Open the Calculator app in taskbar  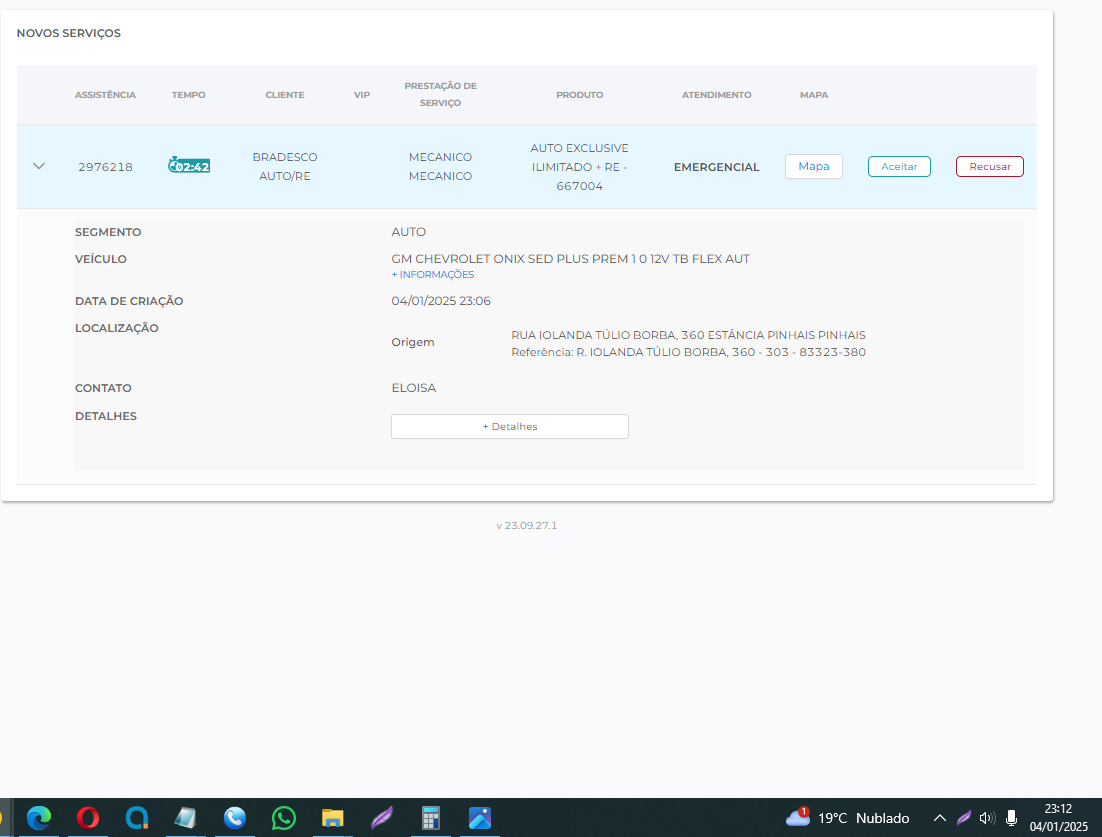pos(431,818)
